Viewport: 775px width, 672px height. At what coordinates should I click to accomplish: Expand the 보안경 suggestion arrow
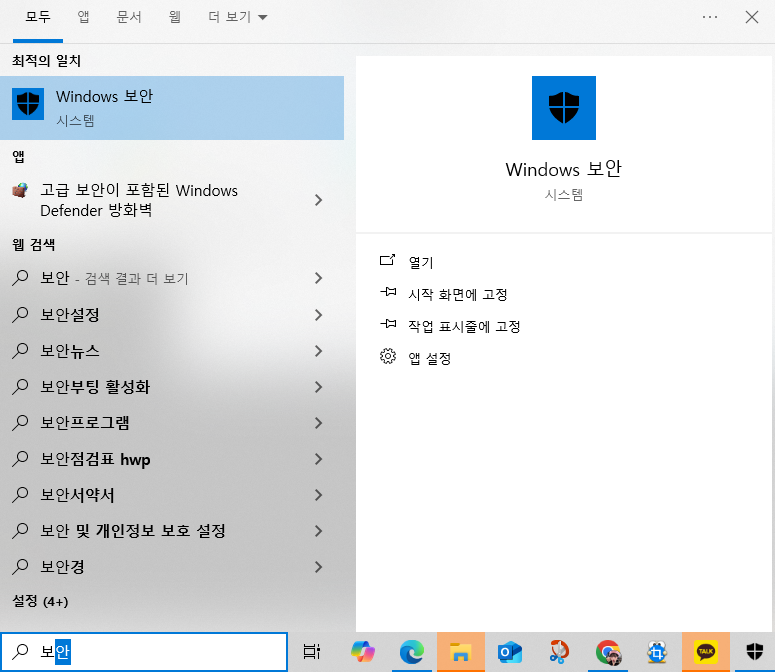click(x=318, y=567)
